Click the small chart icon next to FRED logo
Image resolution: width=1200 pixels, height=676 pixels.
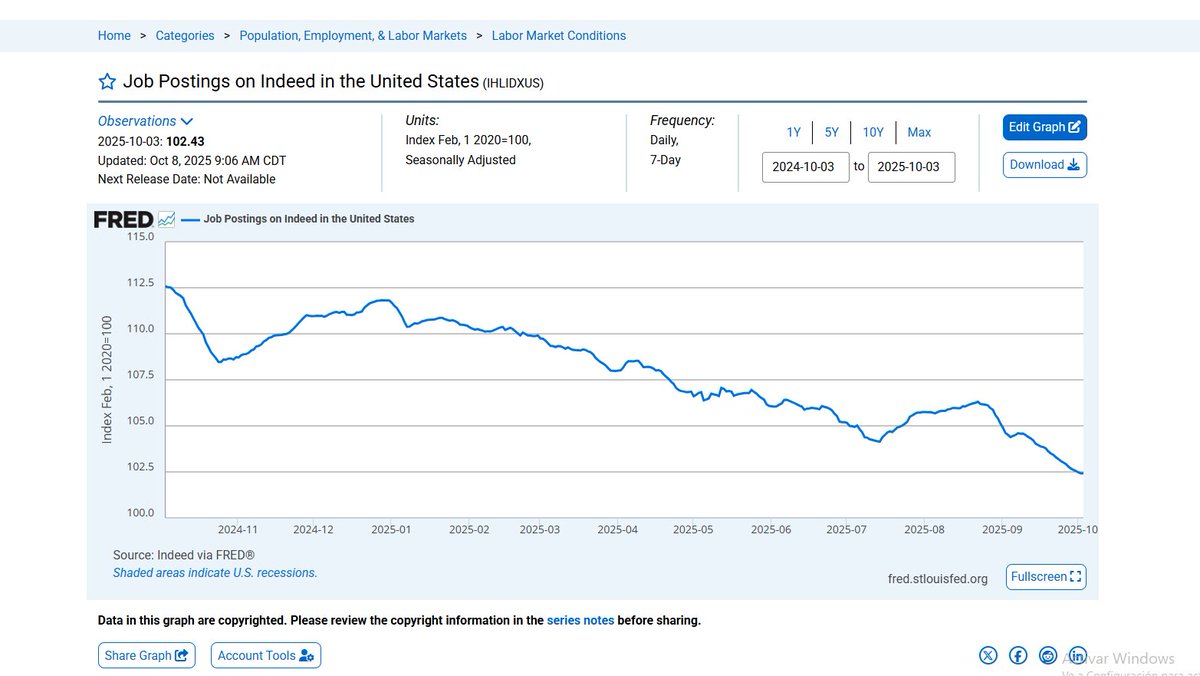166,219
